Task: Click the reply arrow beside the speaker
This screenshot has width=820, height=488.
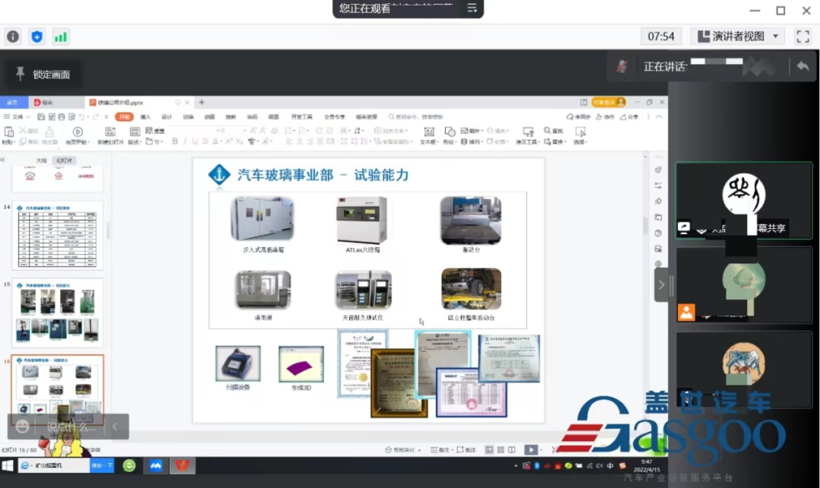Action: 802,66
